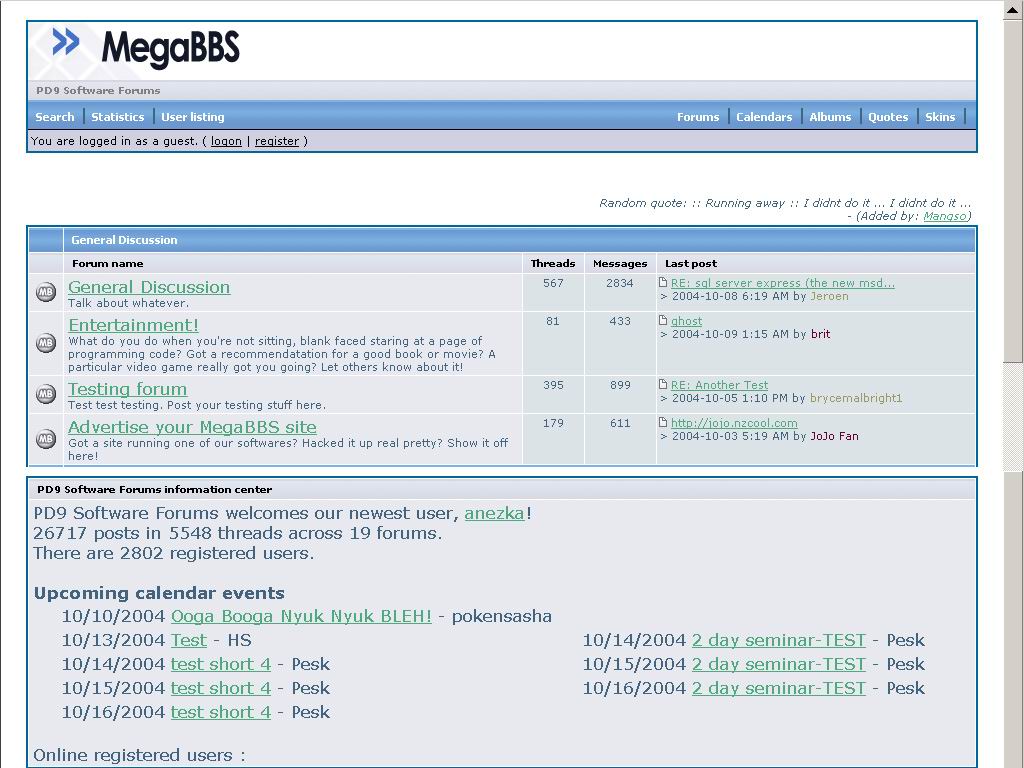Click the register link

tap(277, 141)
